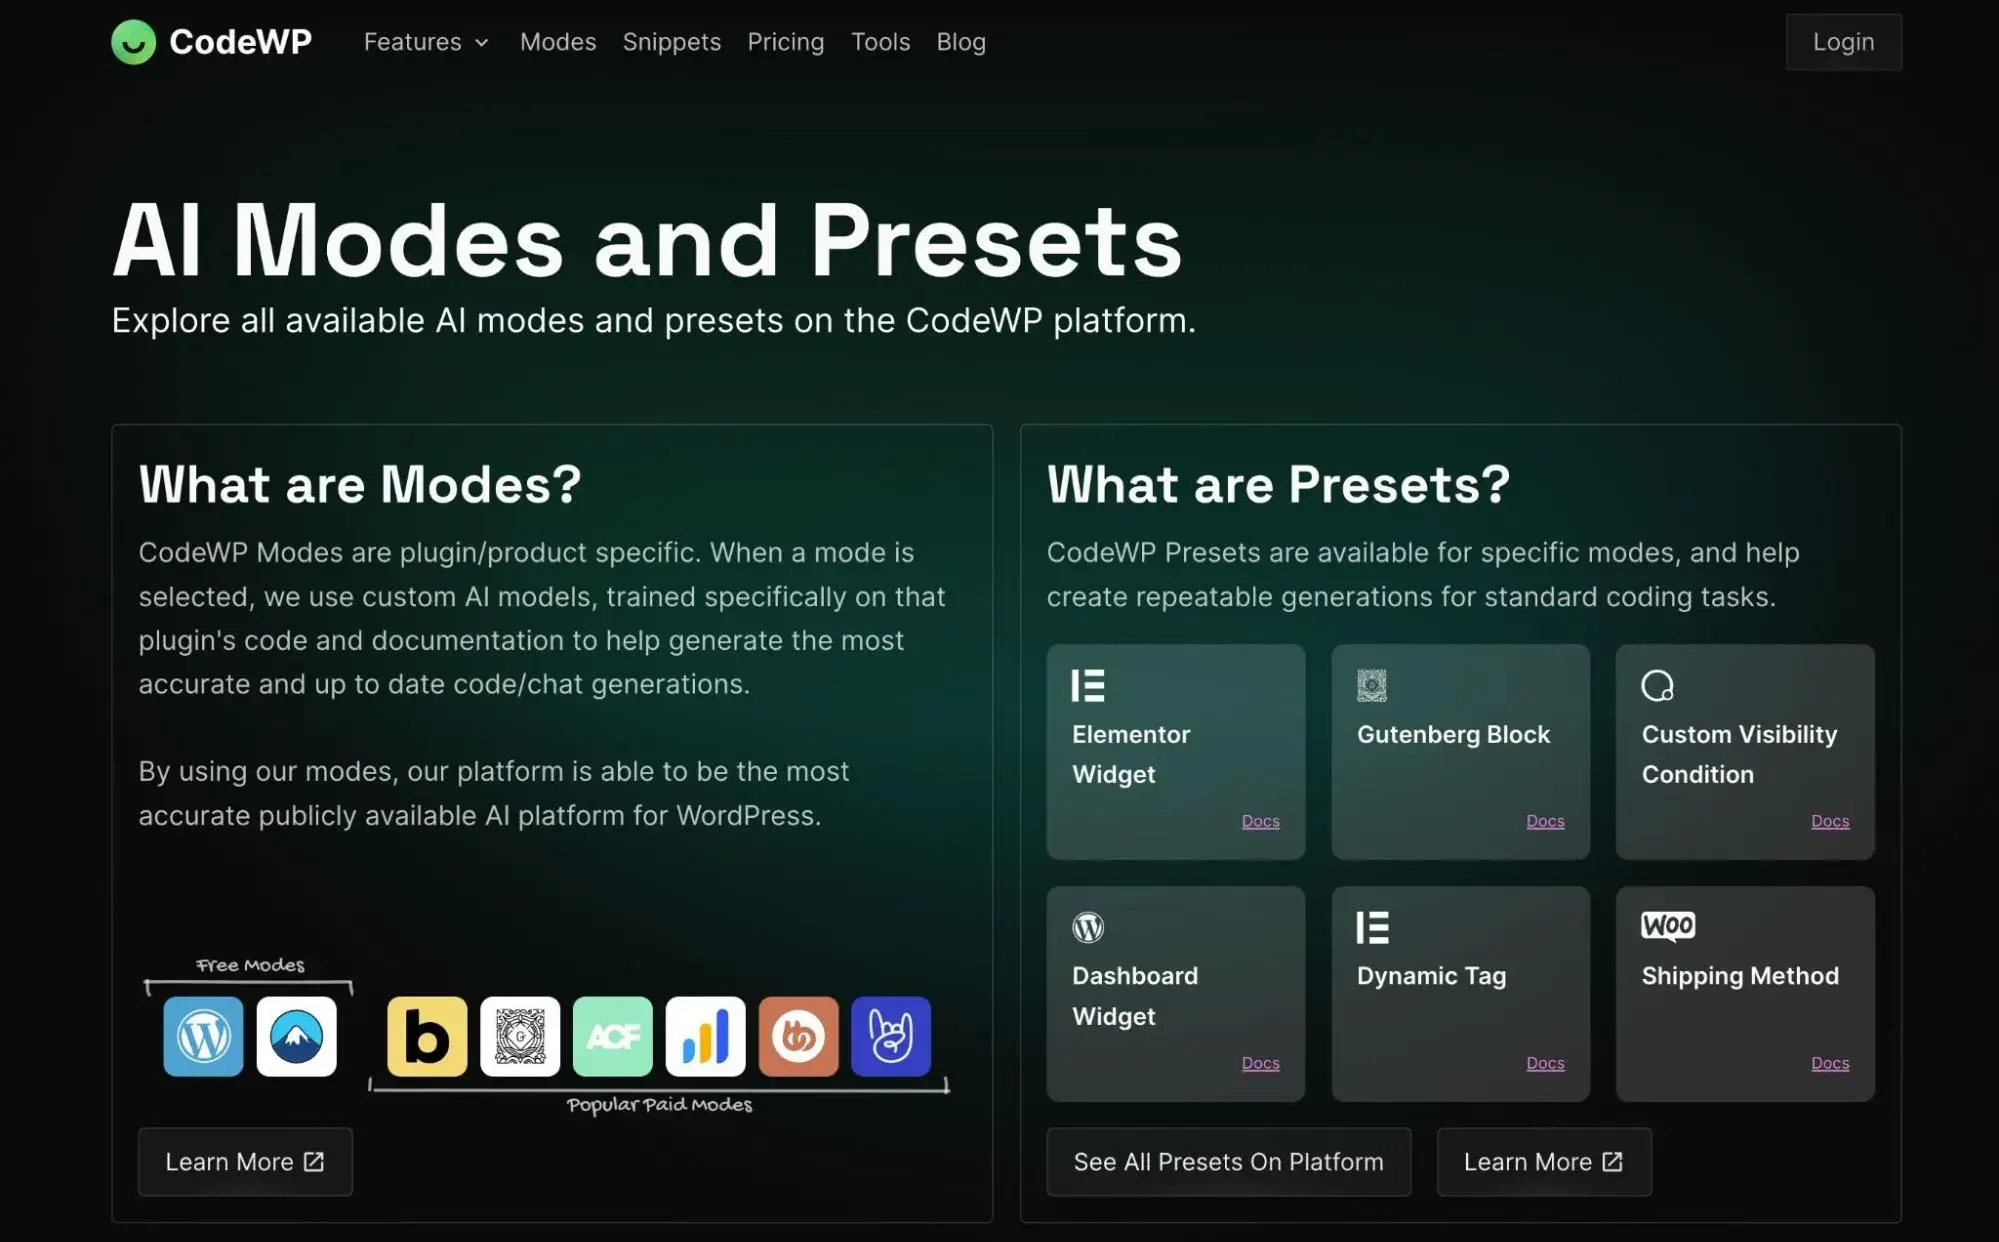
Task: Open Docs link for Shipping Method
Action: point(1829,1063)
